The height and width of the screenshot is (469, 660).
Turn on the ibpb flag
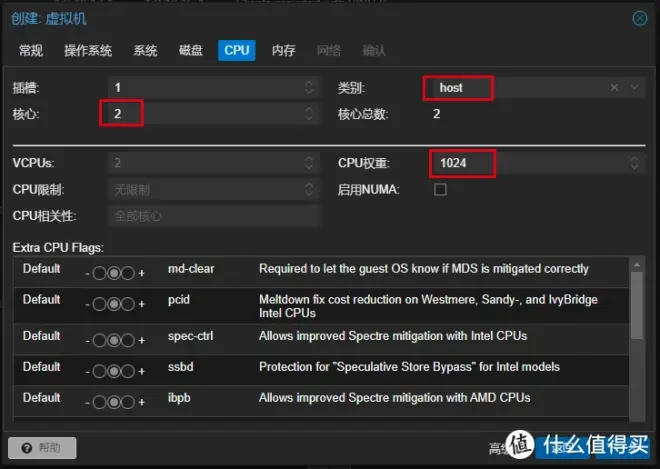(128, 402)
